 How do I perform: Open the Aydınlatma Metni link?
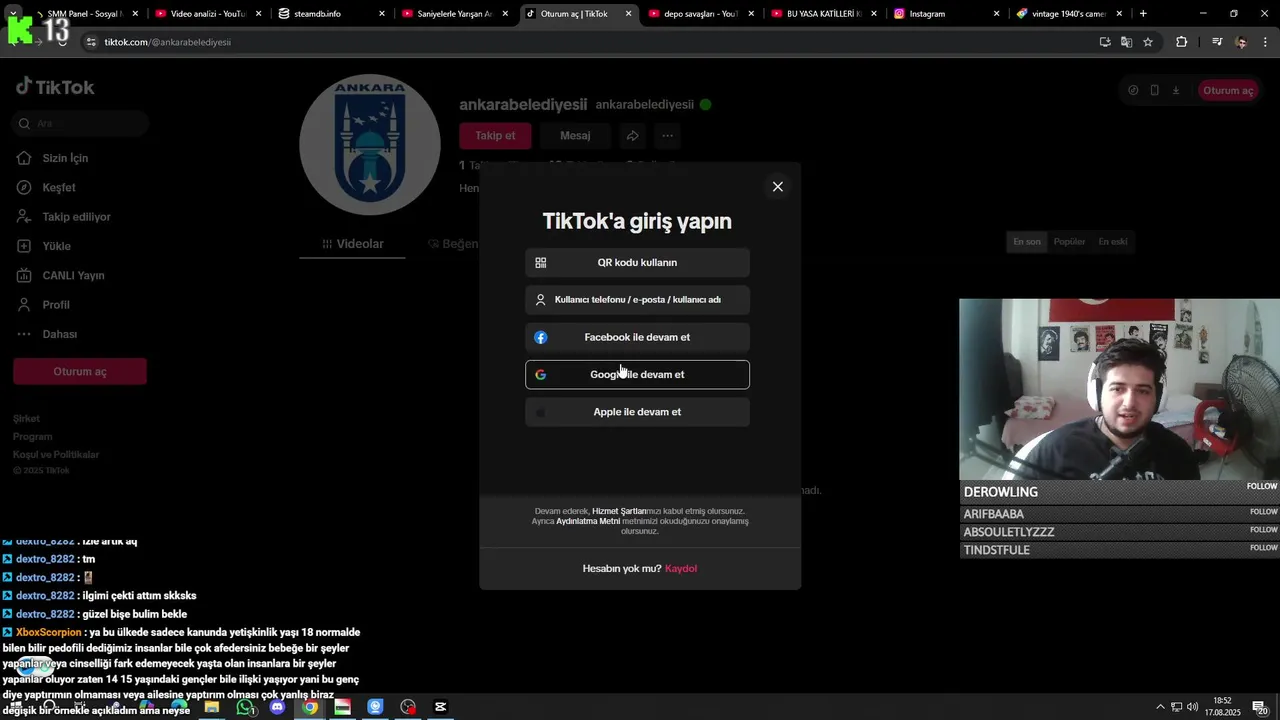coord(588,521)
